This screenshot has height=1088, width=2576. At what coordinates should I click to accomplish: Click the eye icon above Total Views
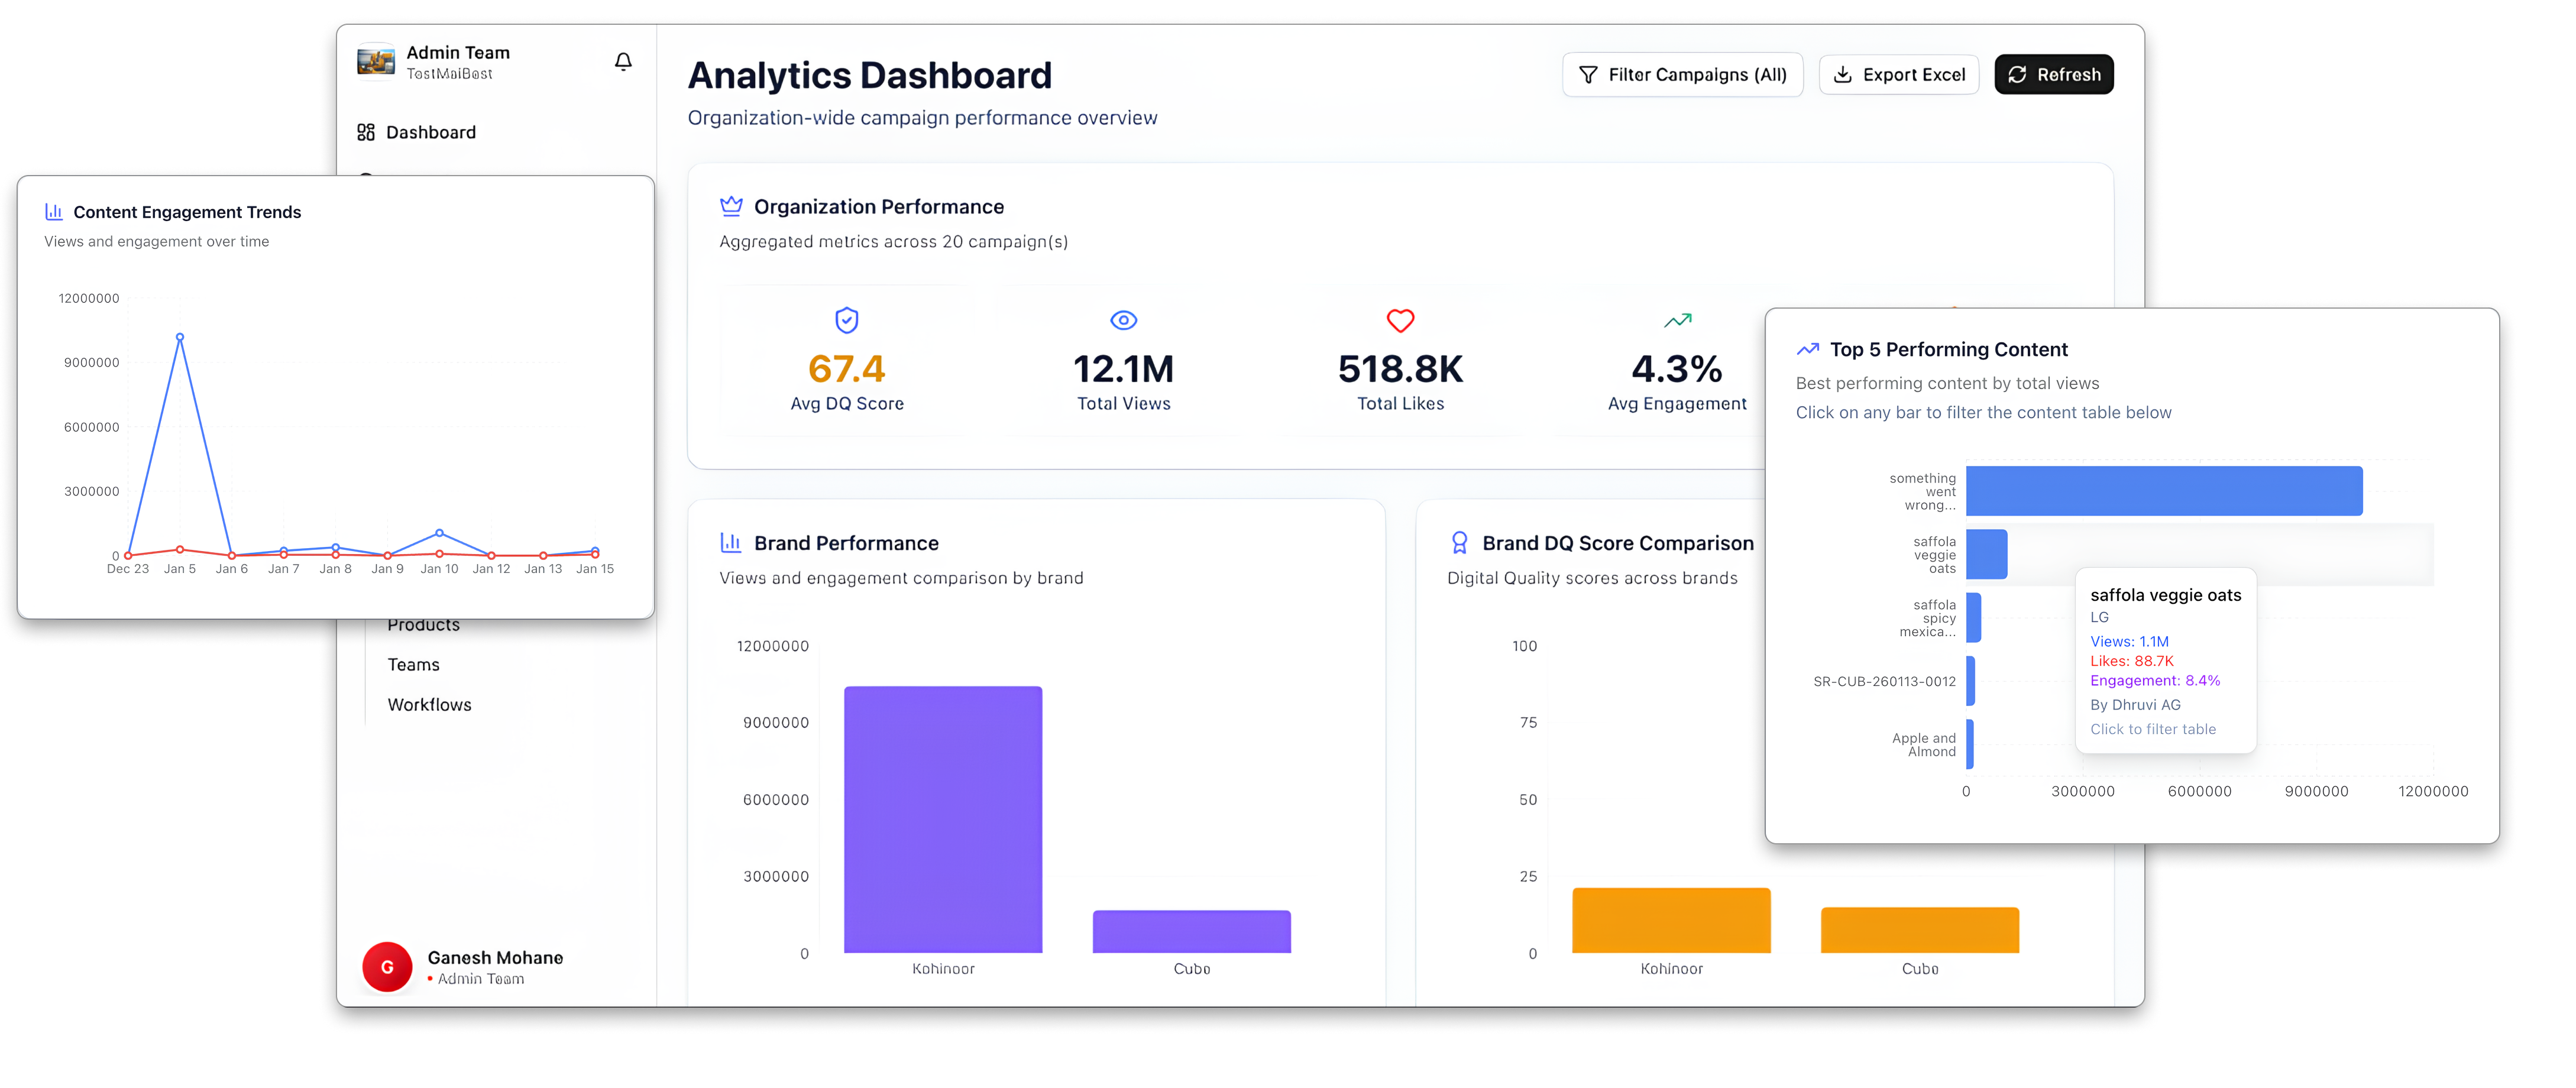click(1123, 320)
